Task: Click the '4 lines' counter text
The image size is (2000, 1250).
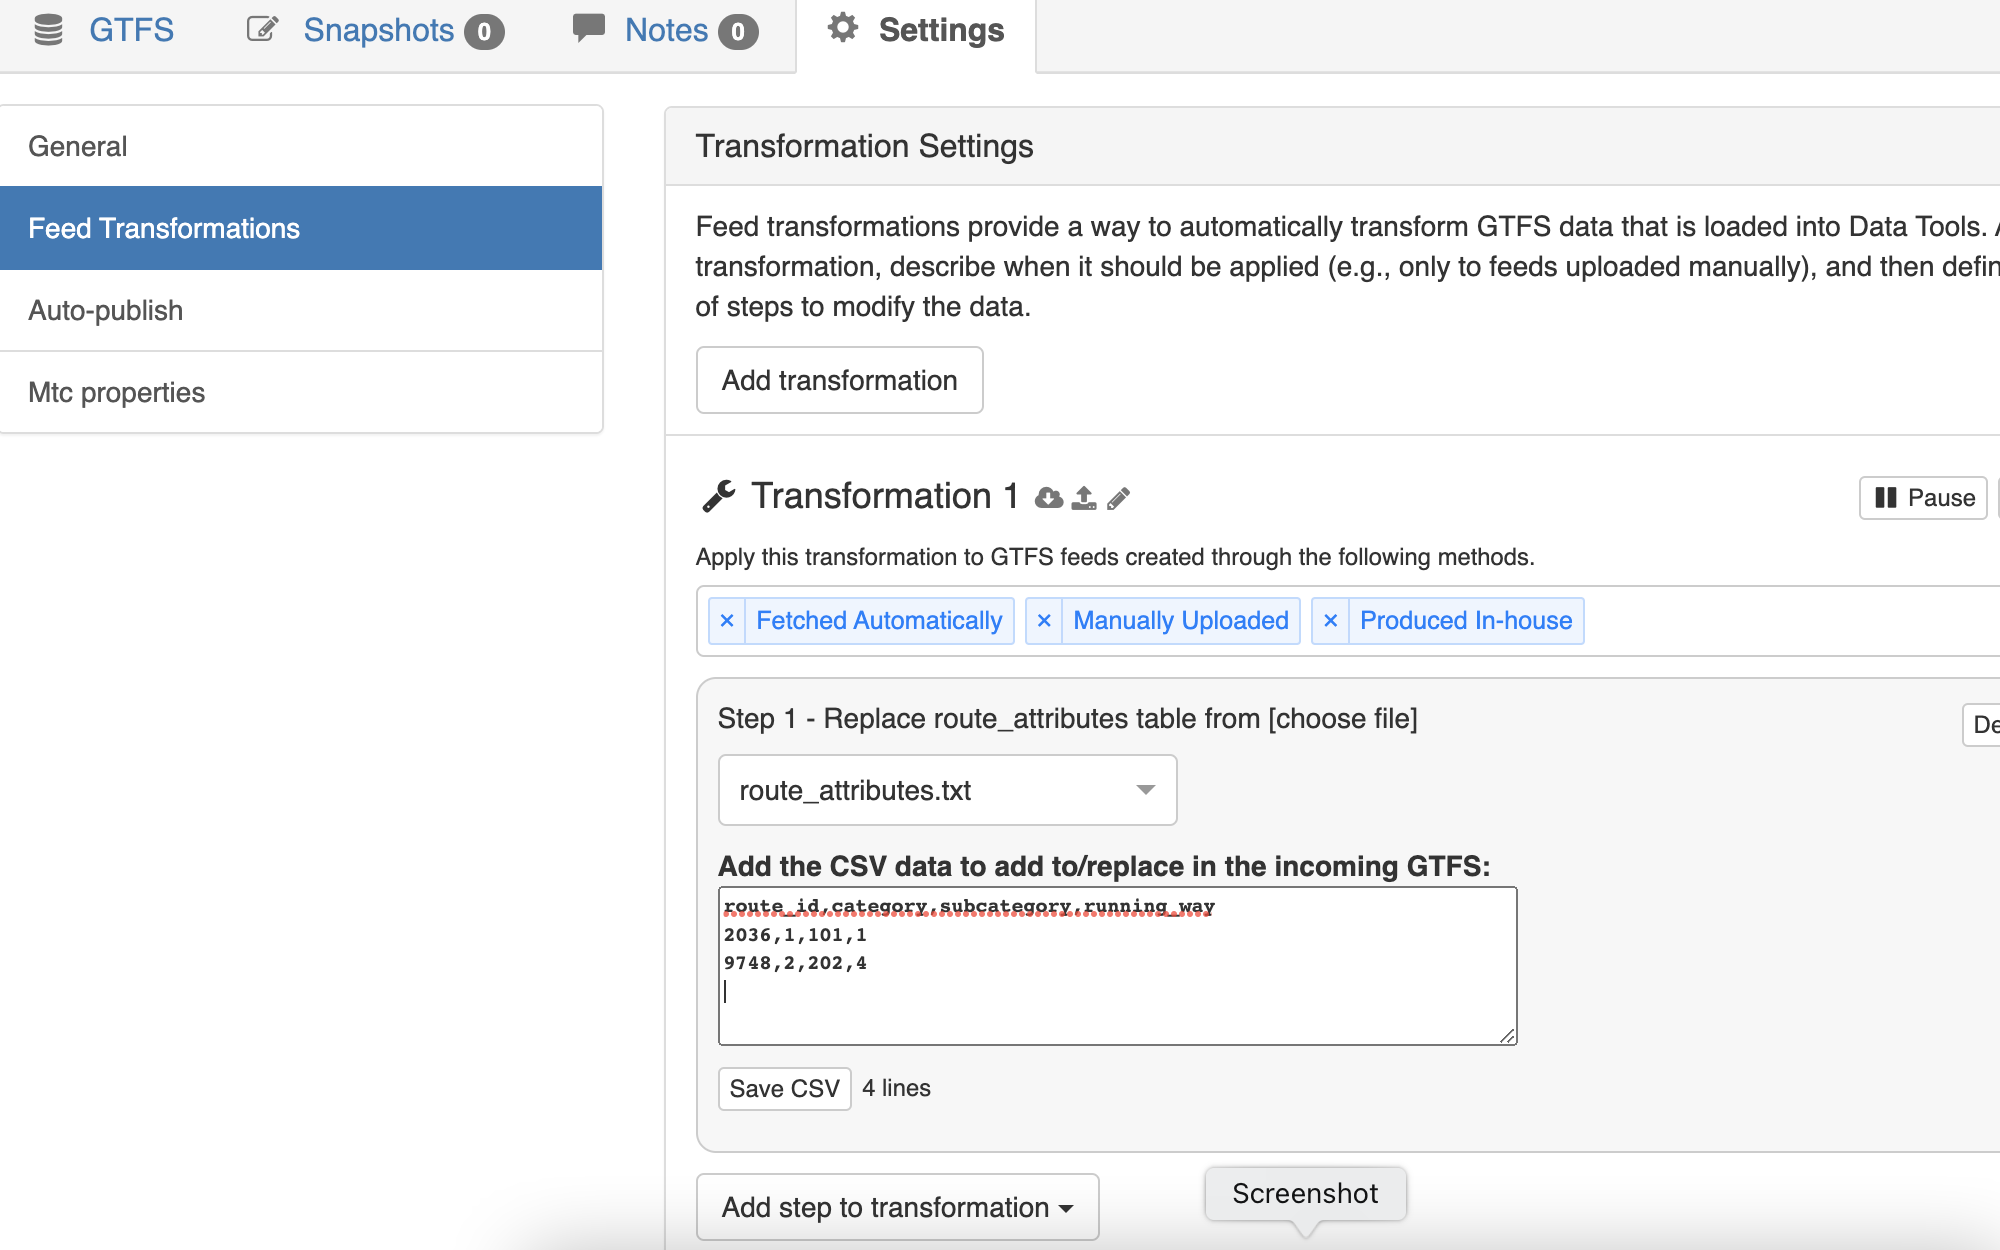Action: point(896,1088)
